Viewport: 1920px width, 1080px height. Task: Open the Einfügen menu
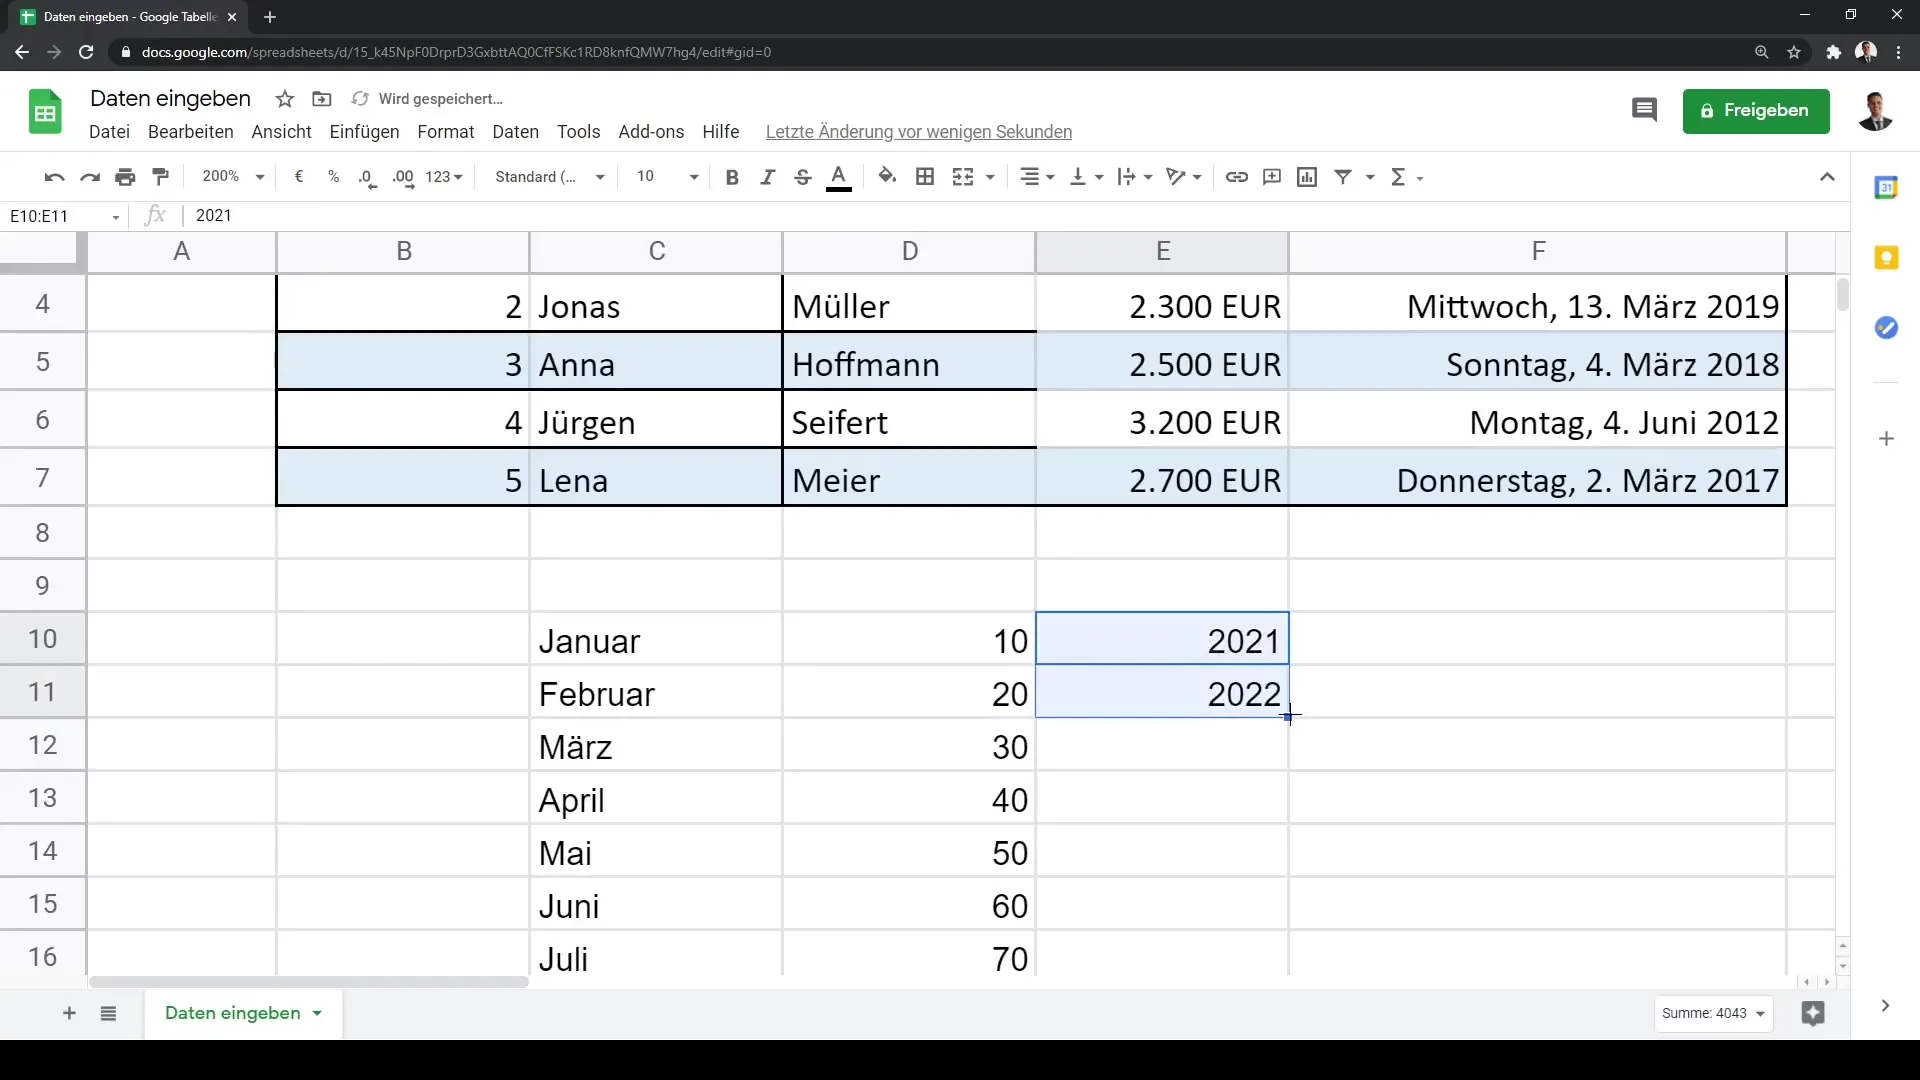(364, 132)
